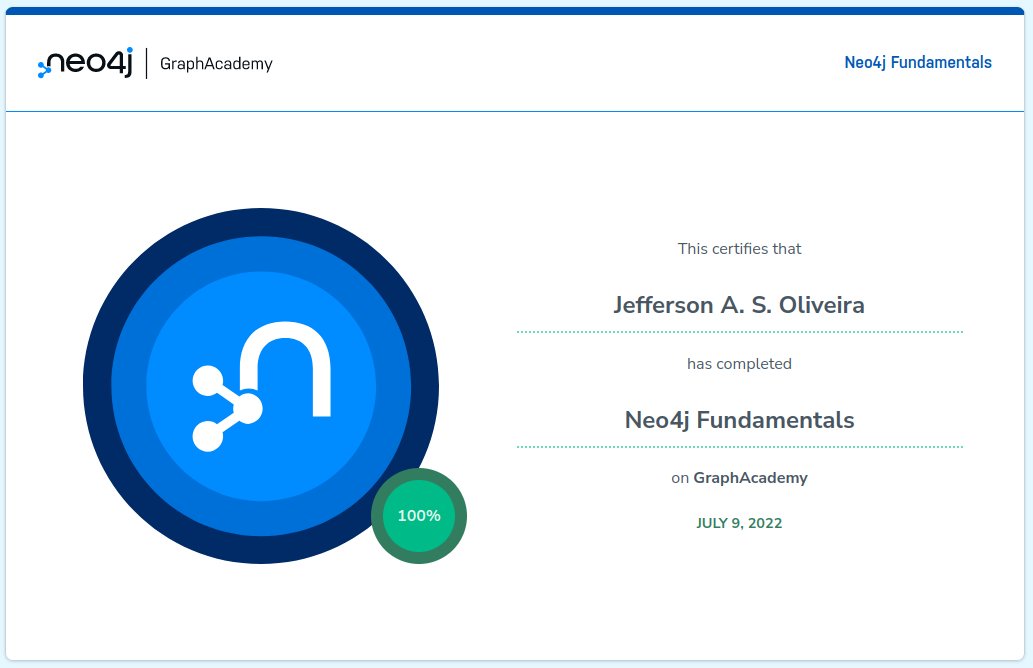Click the neo4j logo in header
Image resolution: width=1033 pixels, height=668 pixels.
(85, 63)
